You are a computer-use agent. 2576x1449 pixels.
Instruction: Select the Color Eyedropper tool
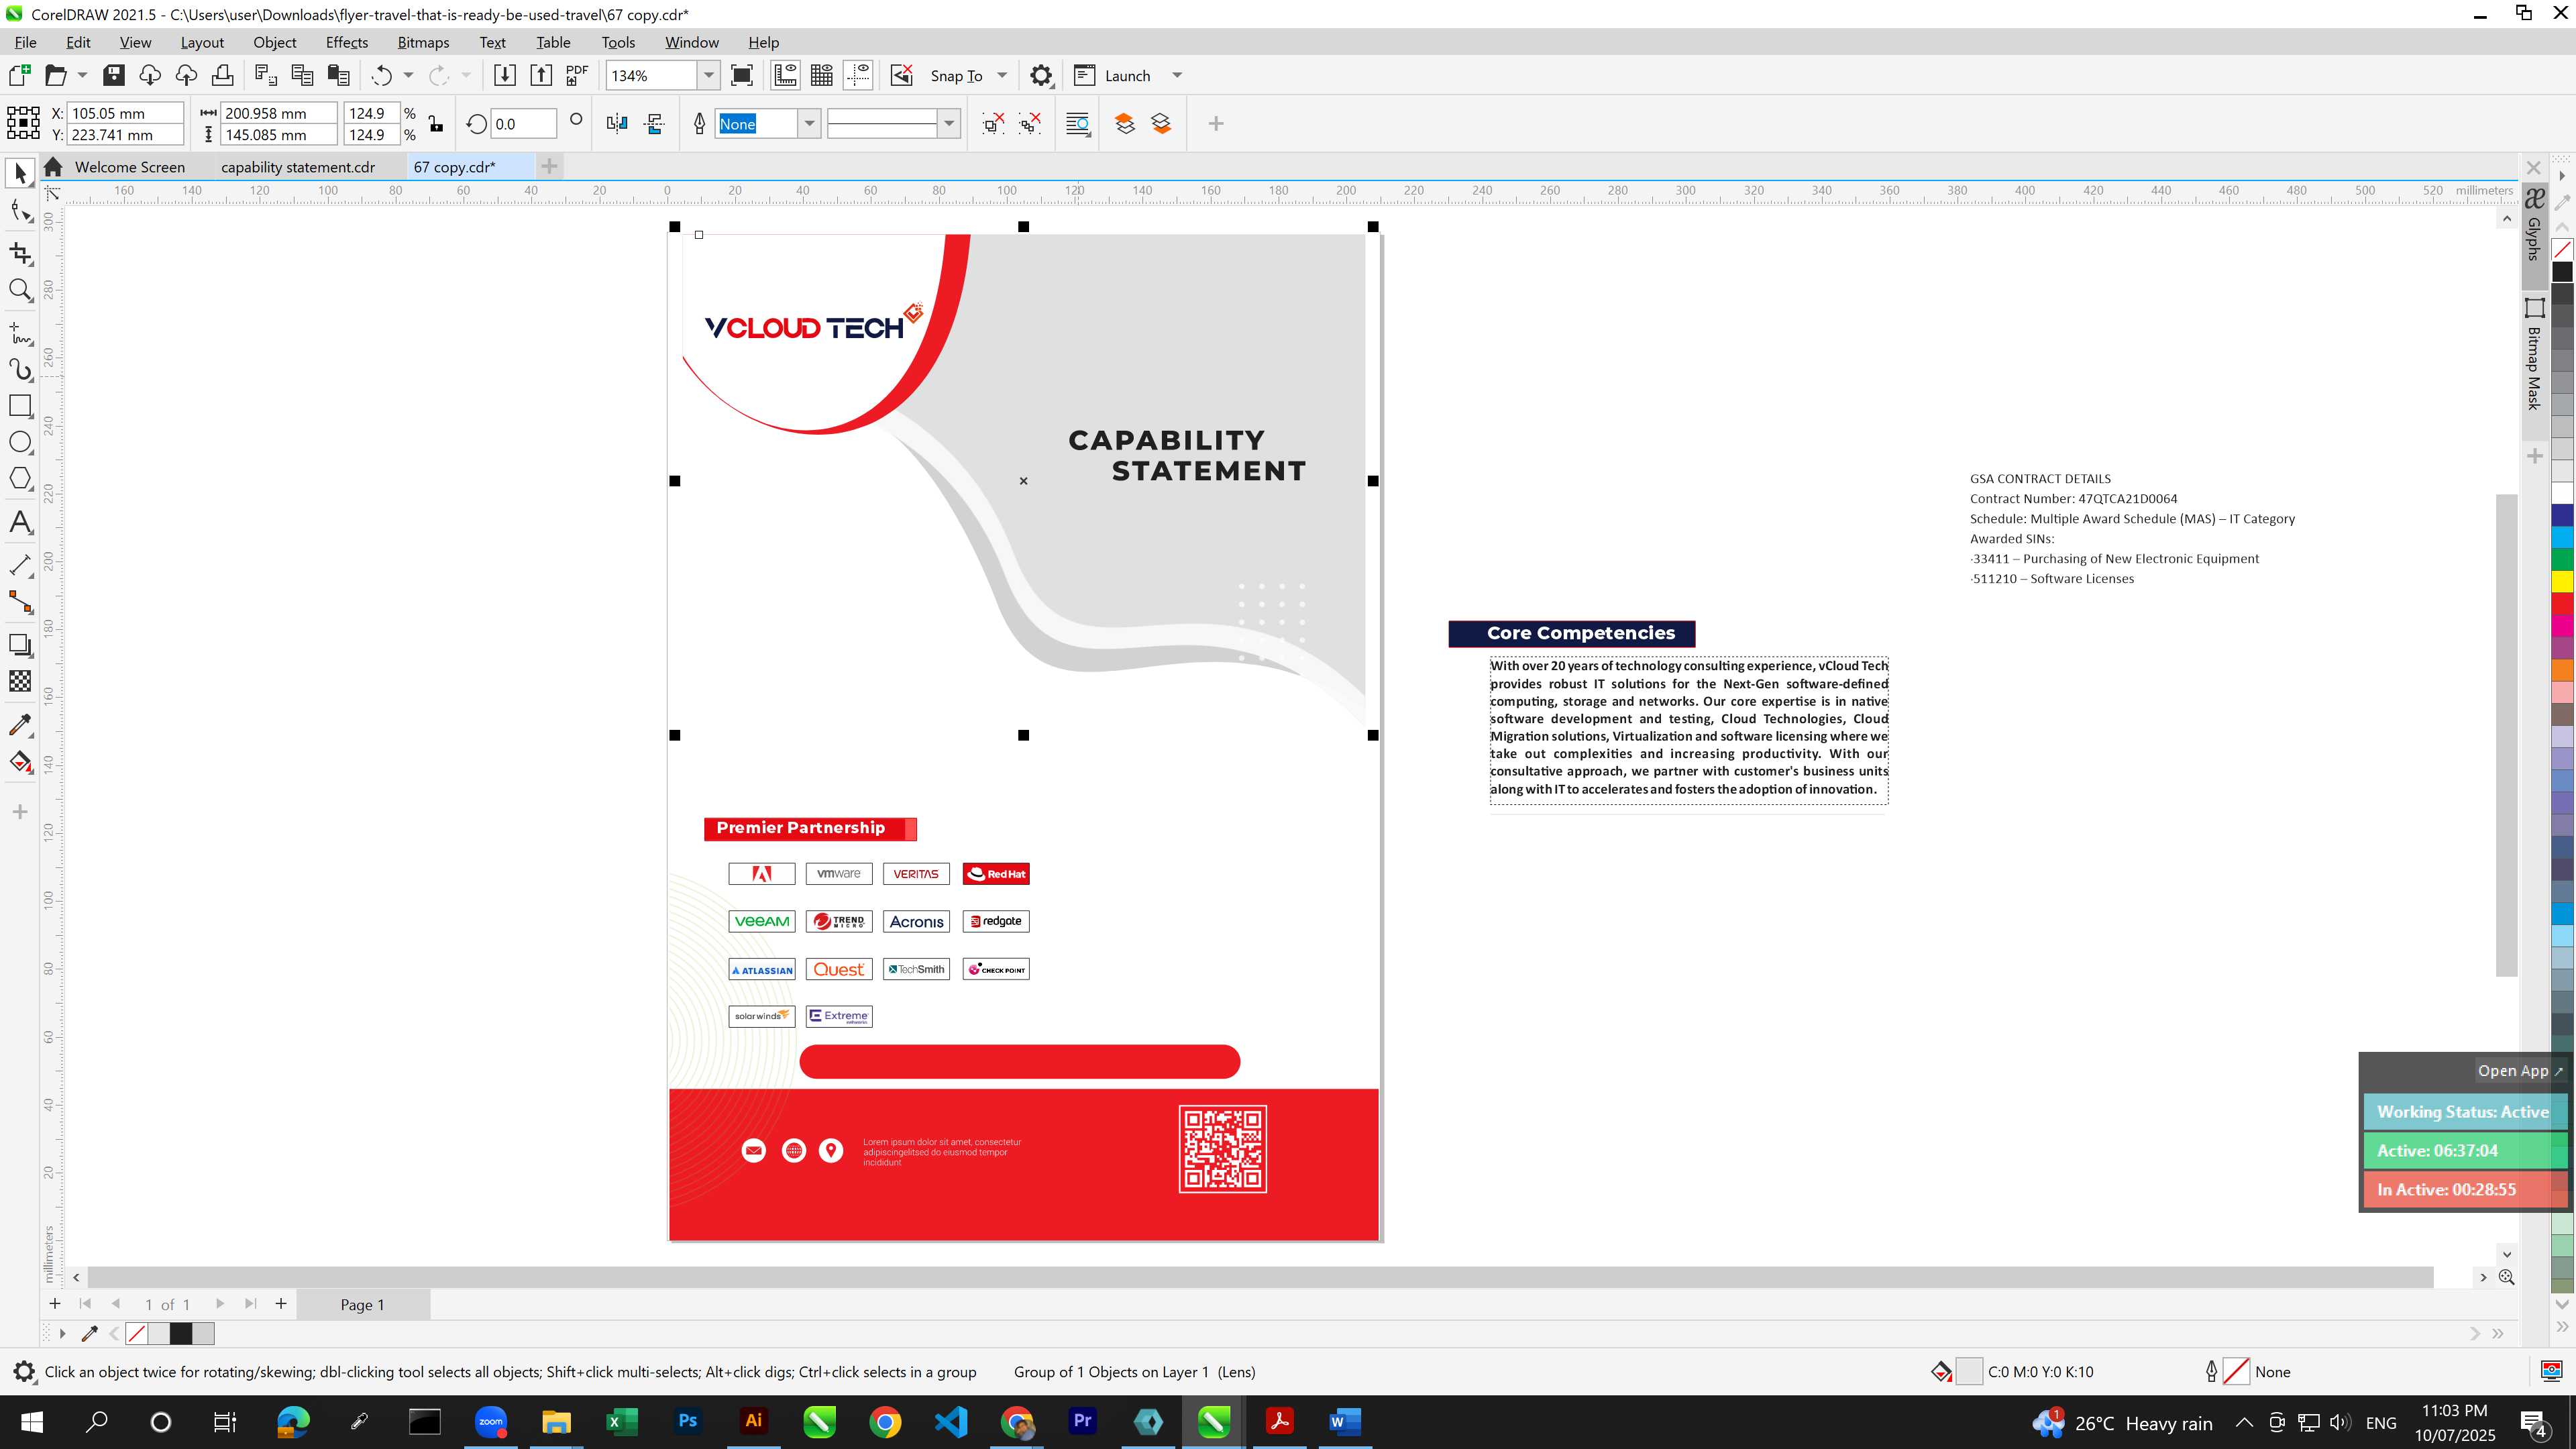[20, 725]
